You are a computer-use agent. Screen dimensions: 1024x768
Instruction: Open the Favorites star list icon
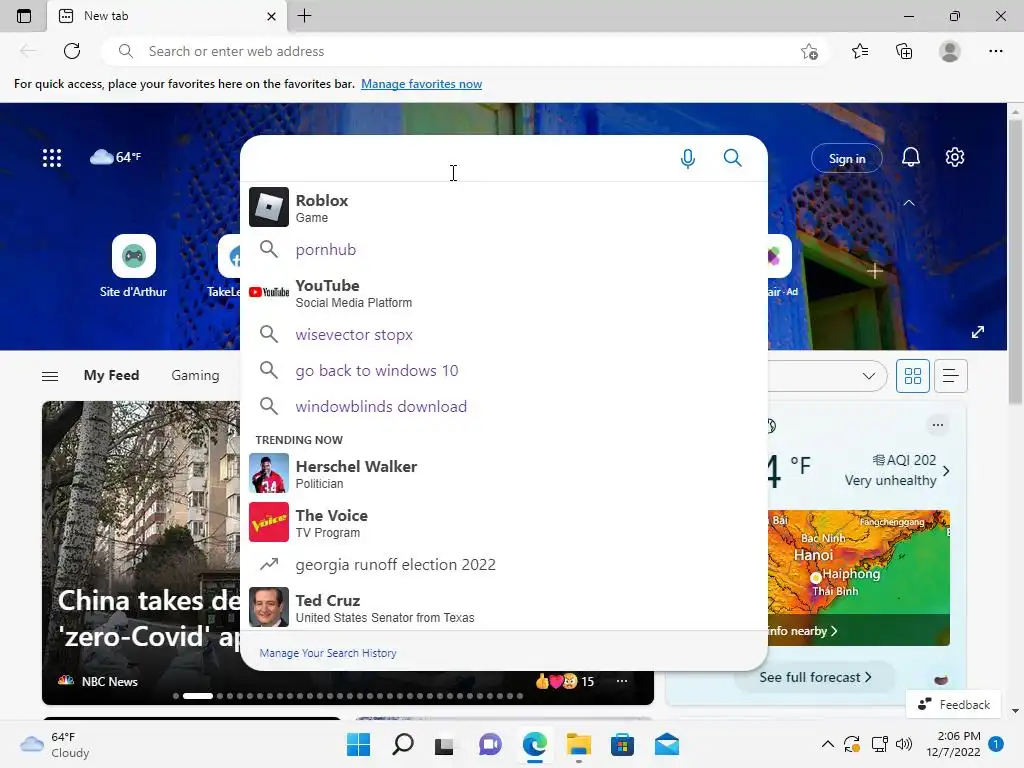tap(860, 51)
